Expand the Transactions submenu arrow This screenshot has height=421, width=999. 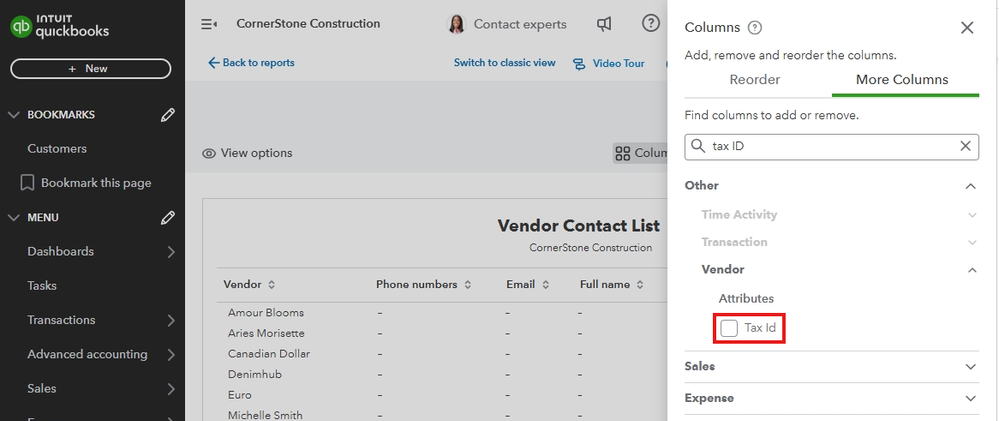click(x=171, y=320)
